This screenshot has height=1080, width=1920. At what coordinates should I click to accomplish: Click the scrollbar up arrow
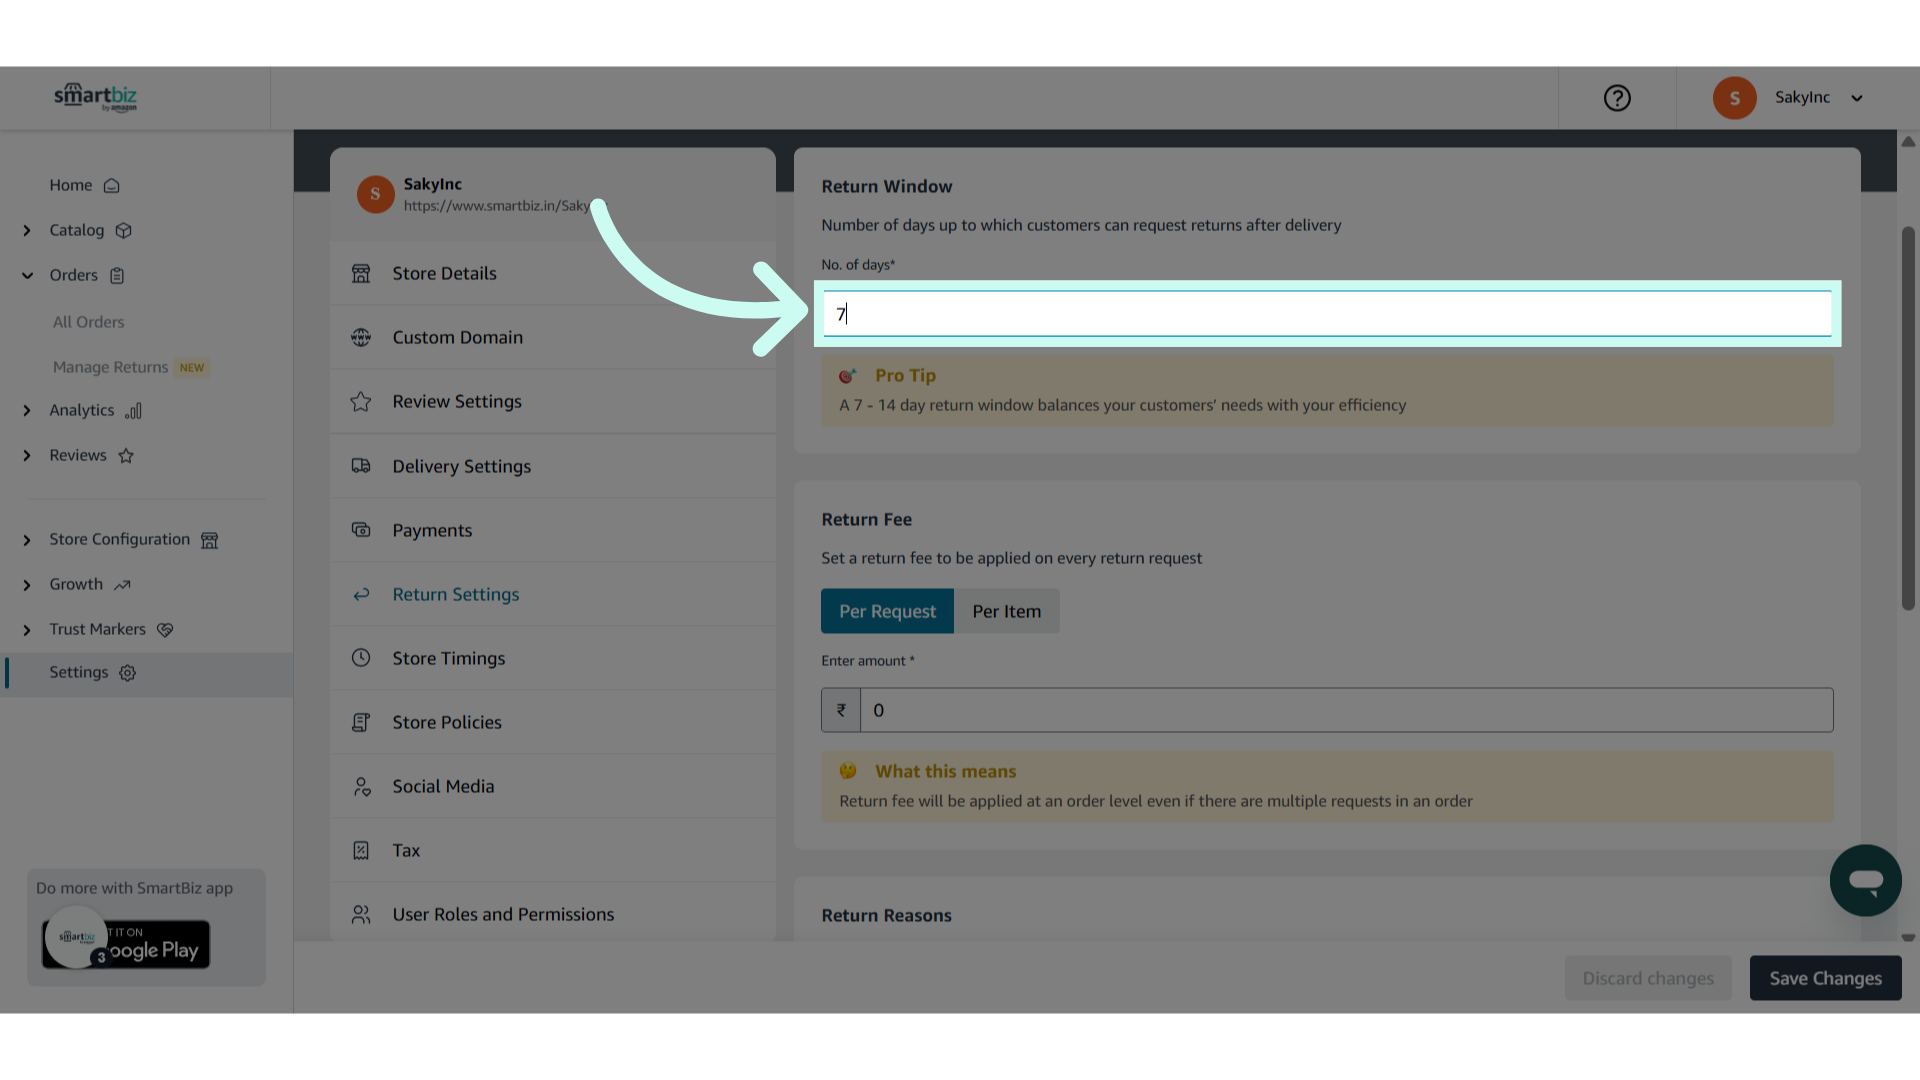(x=1908, y=142)
